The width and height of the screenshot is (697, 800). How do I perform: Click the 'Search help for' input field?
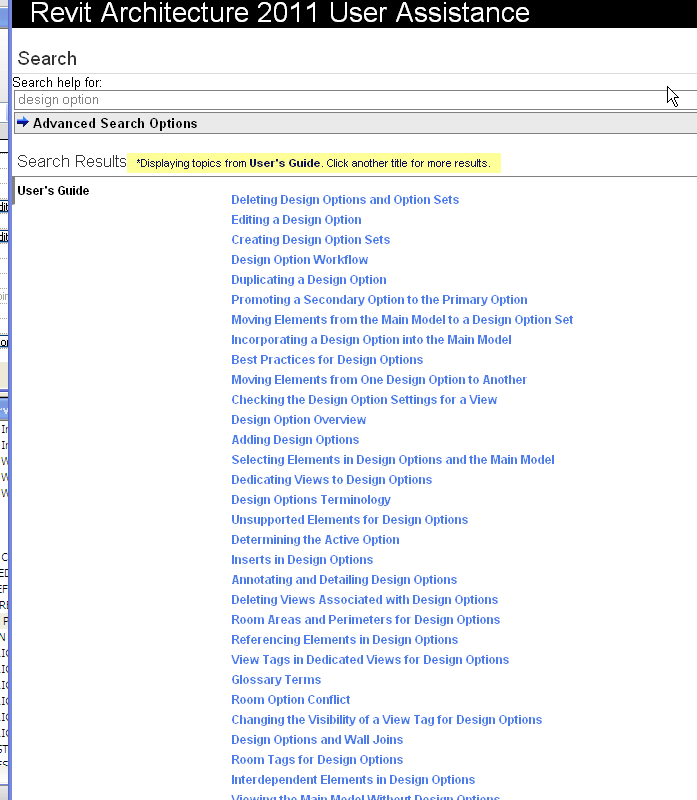click(356, 100)
